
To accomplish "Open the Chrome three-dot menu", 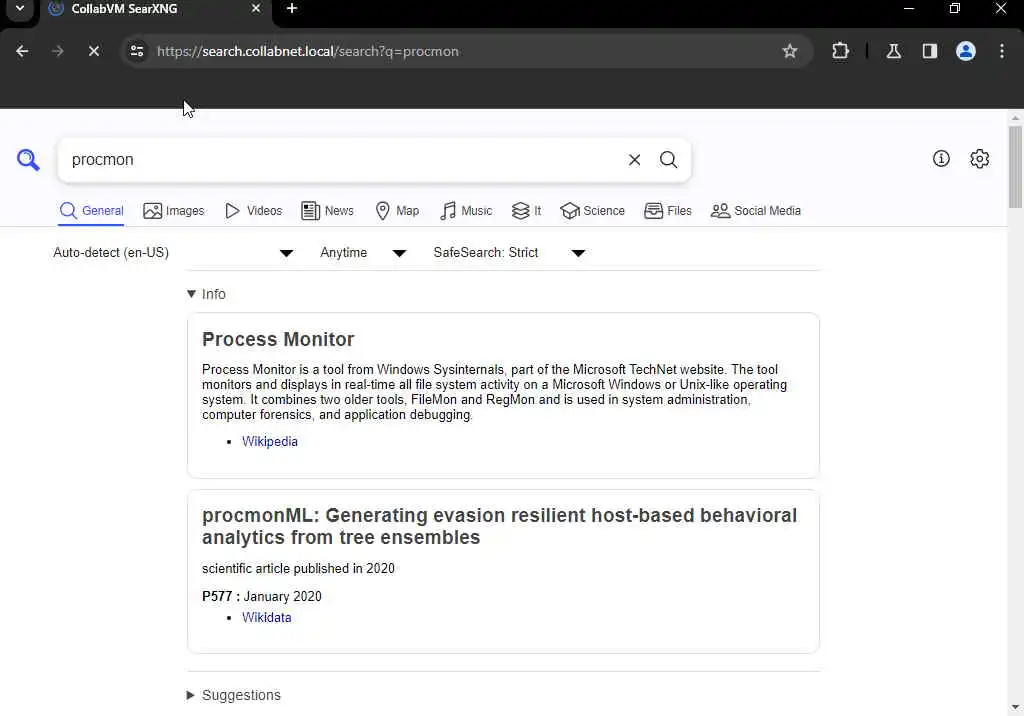I will 1002,51.
